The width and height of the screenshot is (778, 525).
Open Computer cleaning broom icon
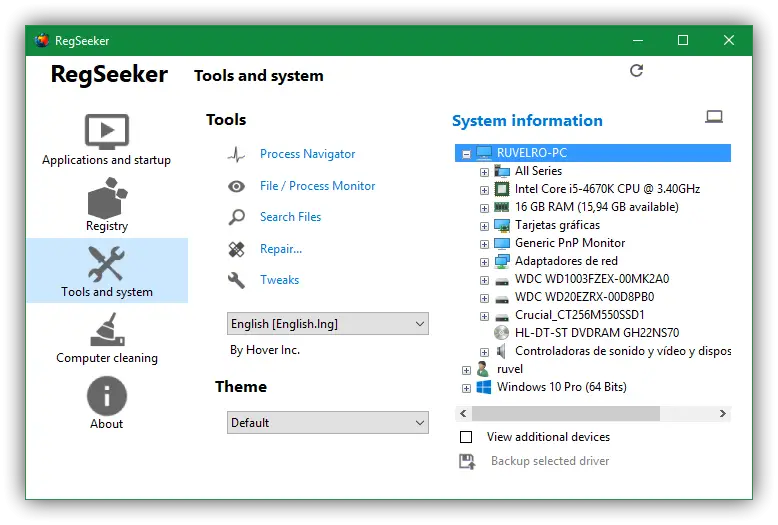click(107, 329)
